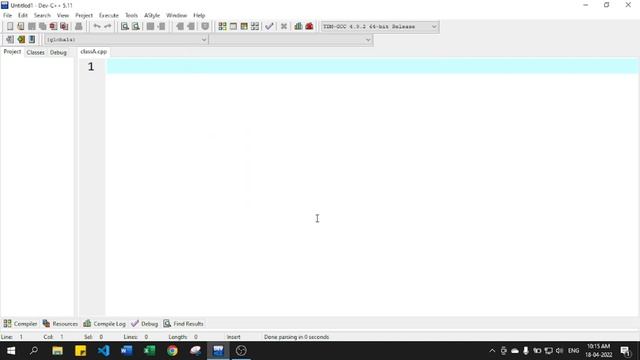
Task: Click the Save toolbar icon
Action: pos(31,27)
